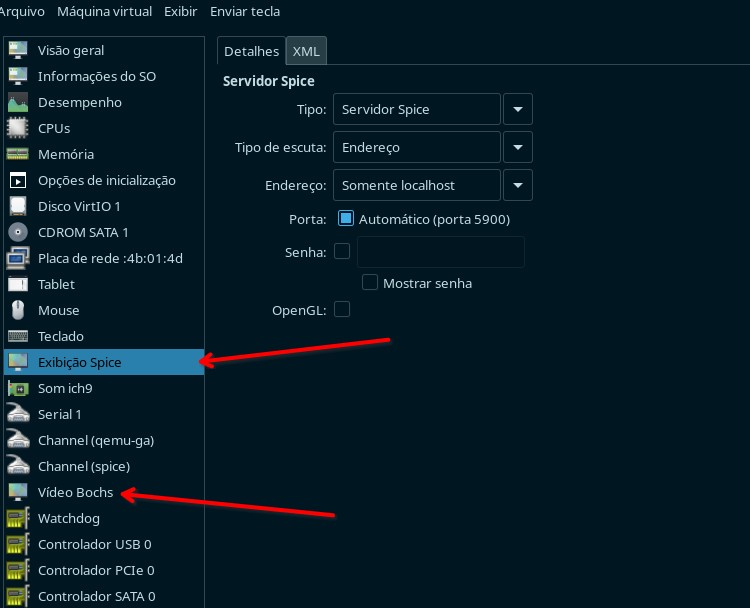Click the CPUs chip icon
This screenshot has width=750, height=608.
pos(18,128)
